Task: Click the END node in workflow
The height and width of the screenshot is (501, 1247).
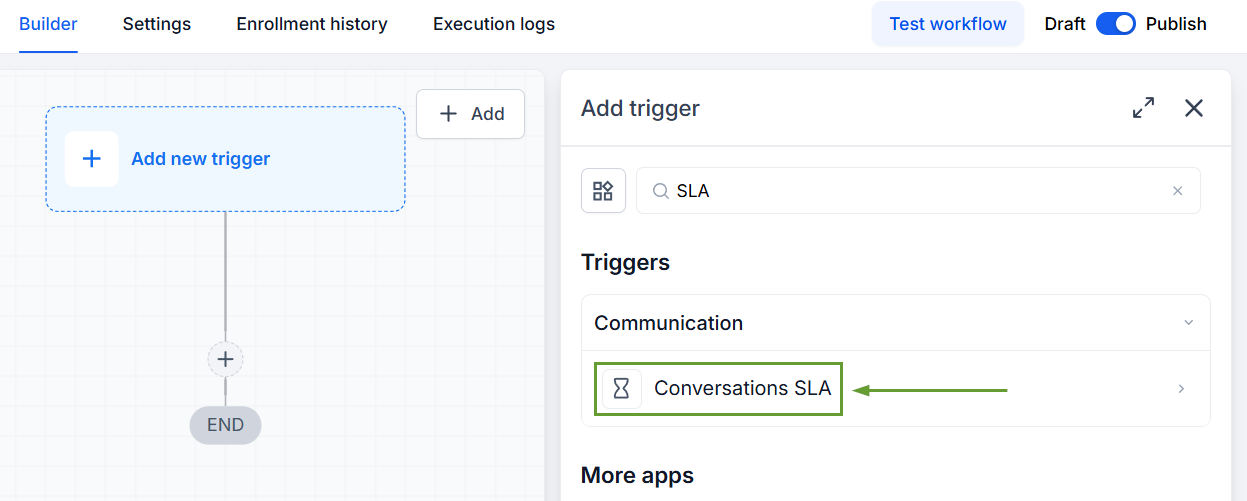Action: click(x=225, y=425)
